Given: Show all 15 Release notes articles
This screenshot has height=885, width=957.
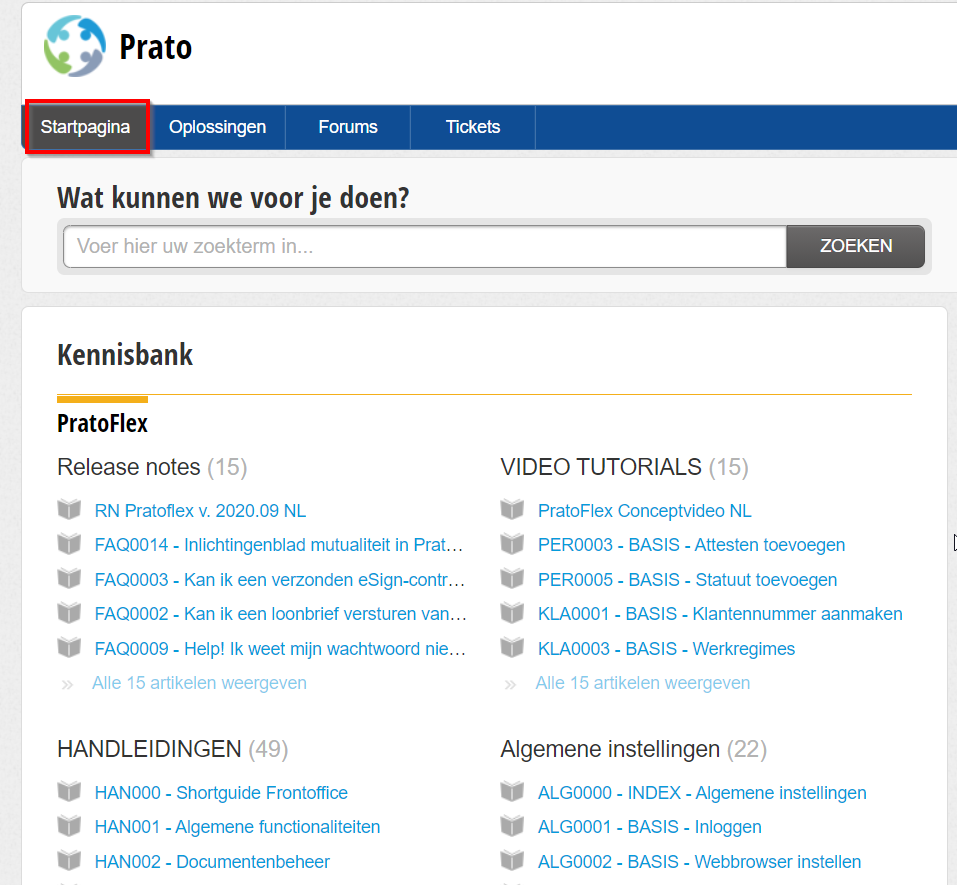Looking at the screenshot, I should (200, 683).
